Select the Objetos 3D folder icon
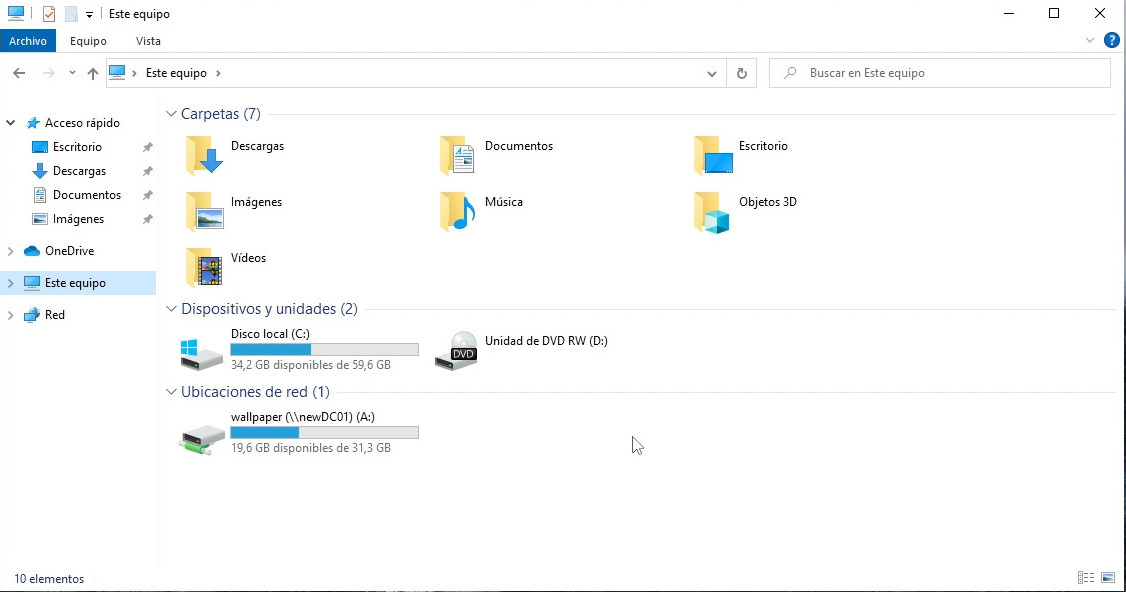 713,212
